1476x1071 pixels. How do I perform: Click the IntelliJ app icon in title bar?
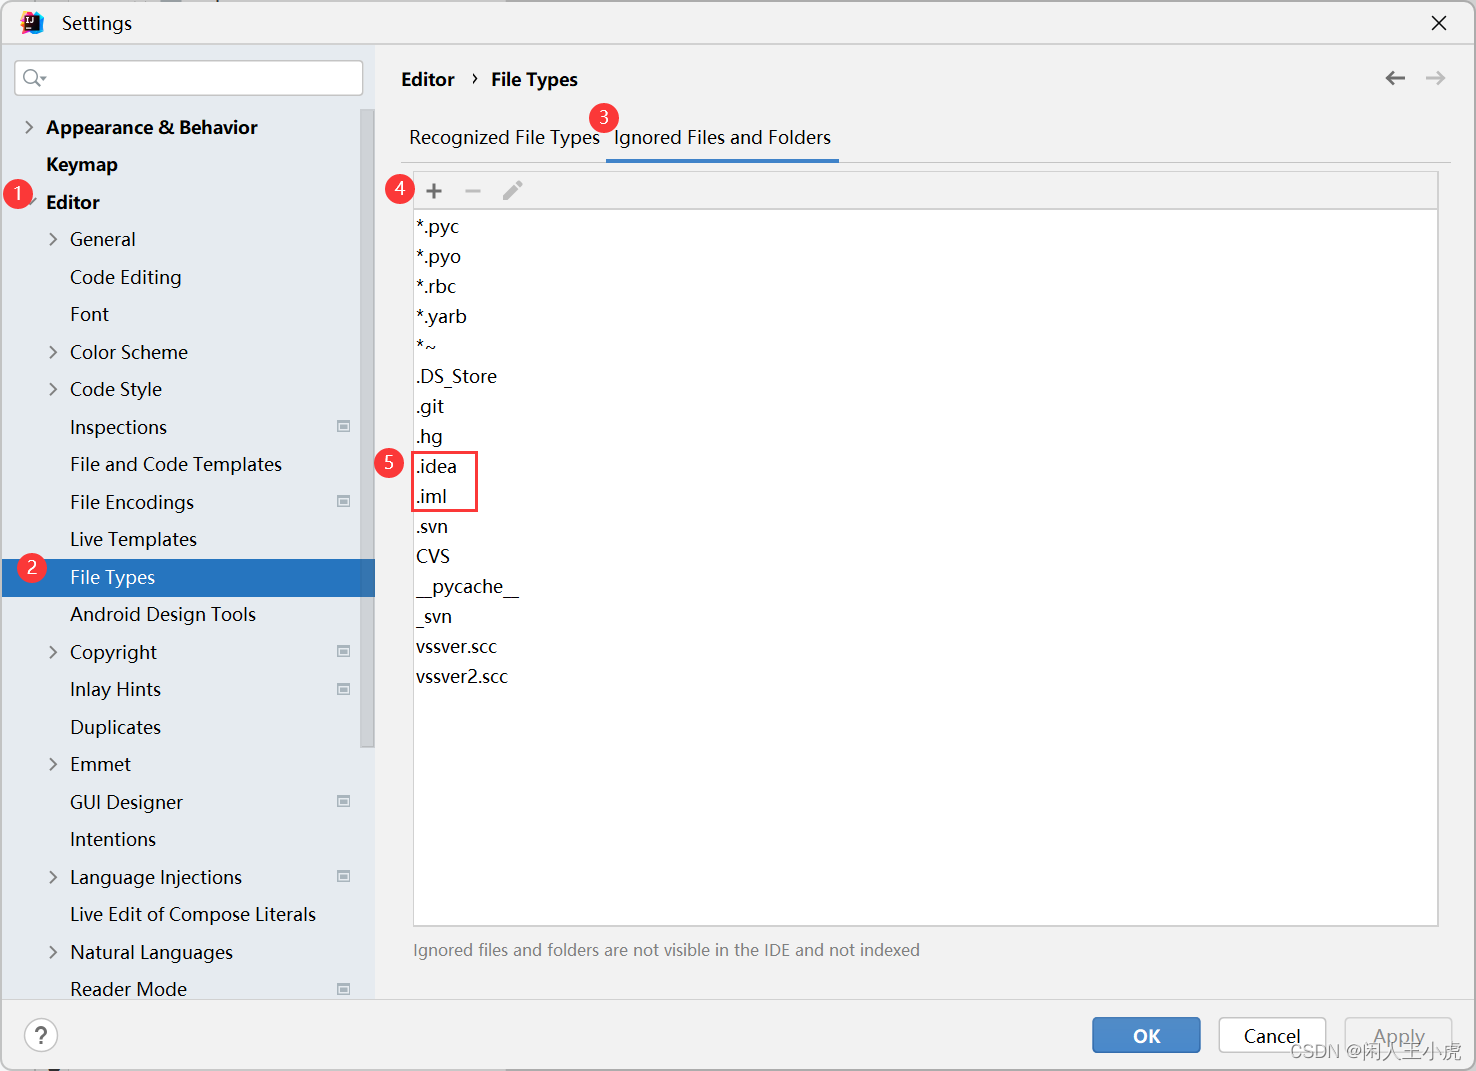[32, 22]
